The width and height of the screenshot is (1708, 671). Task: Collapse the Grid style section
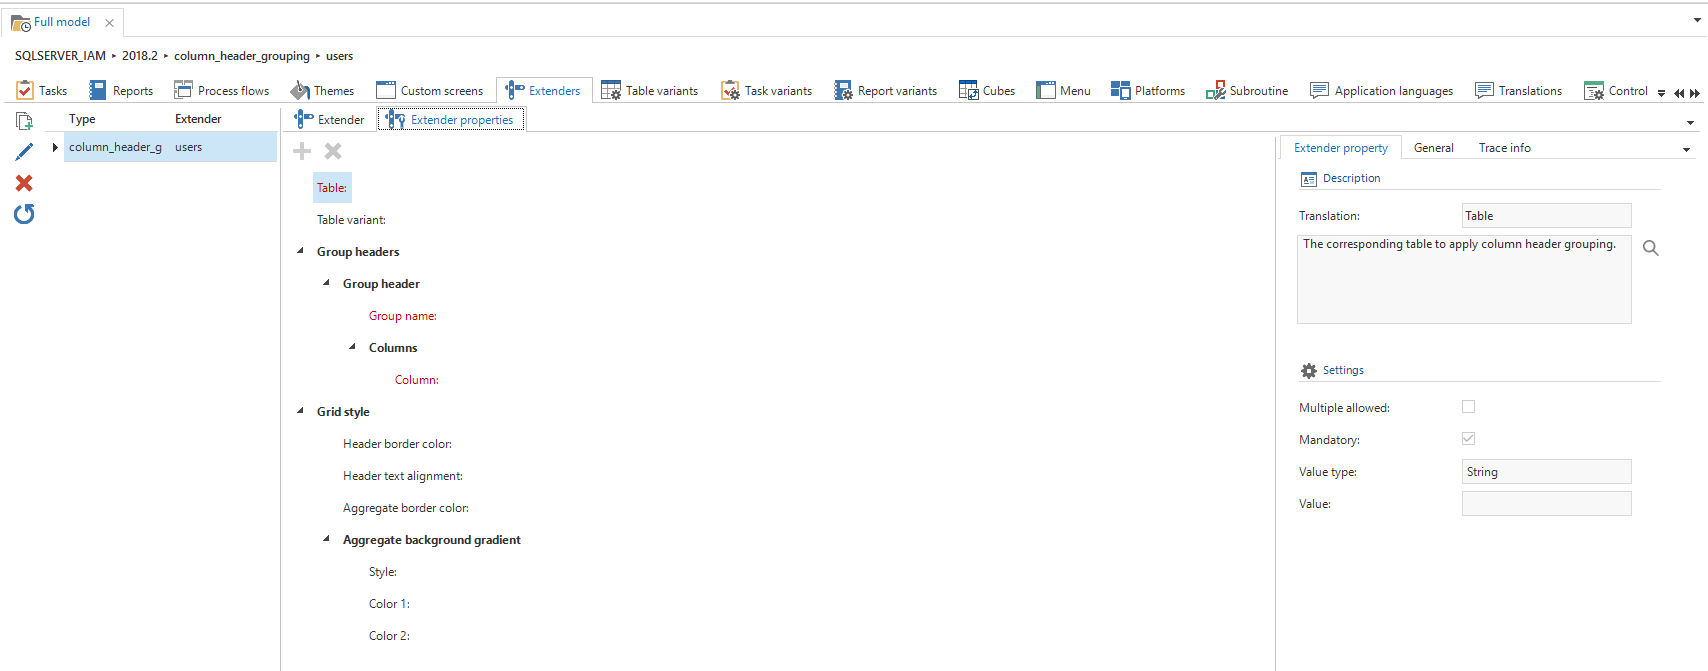point(300,411)
